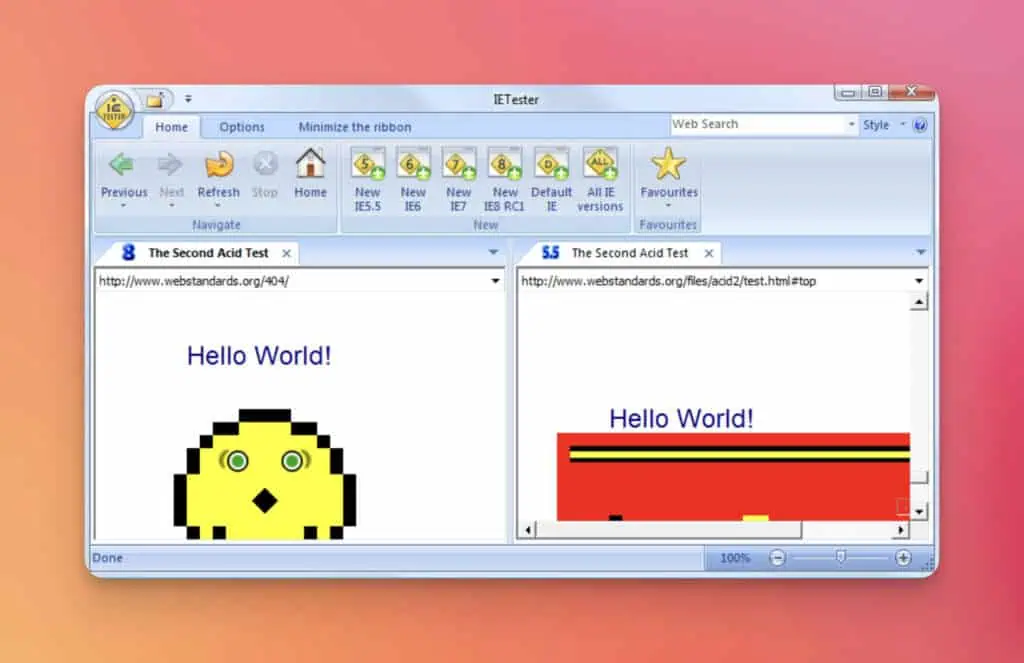Click the zoom slider handle
This screenshot has width=1024, height=663.
pos(840,557)
